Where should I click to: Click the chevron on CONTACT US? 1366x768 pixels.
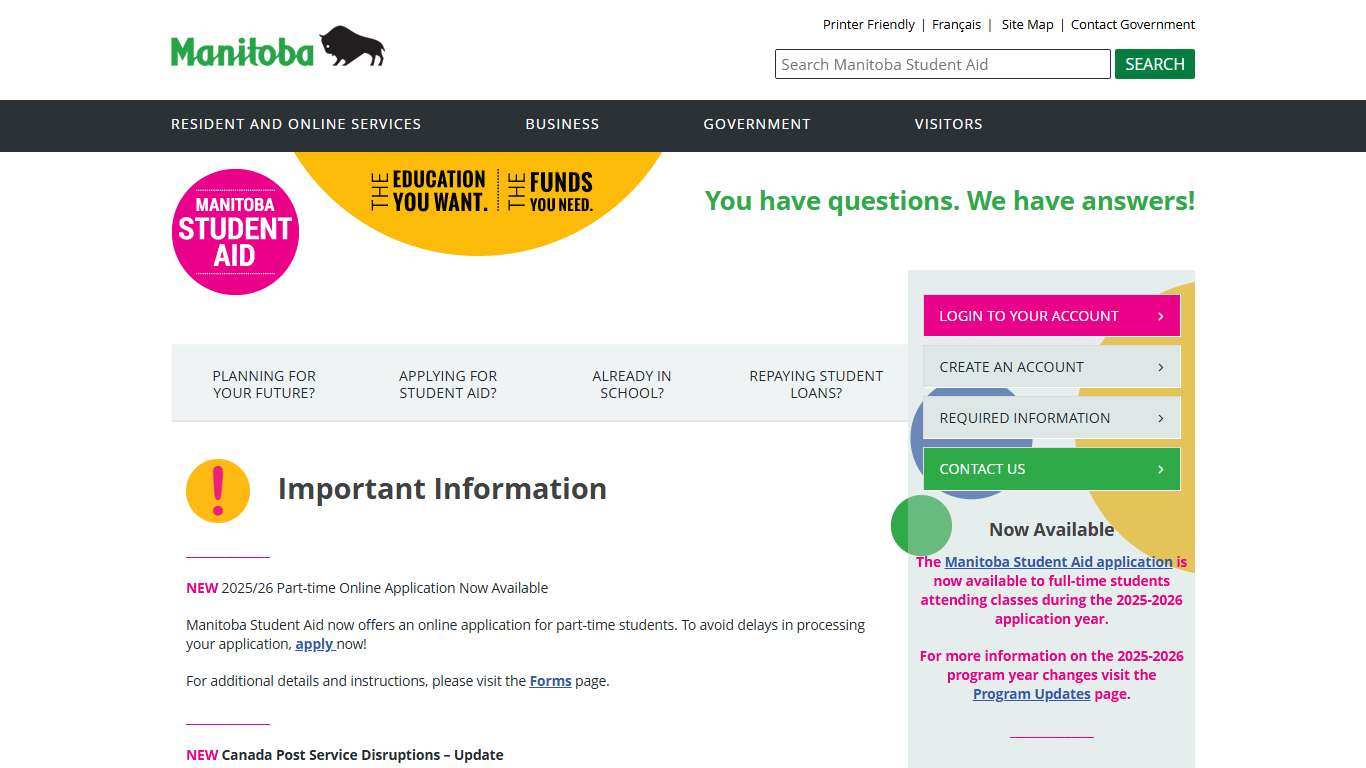click(1161, 468)
